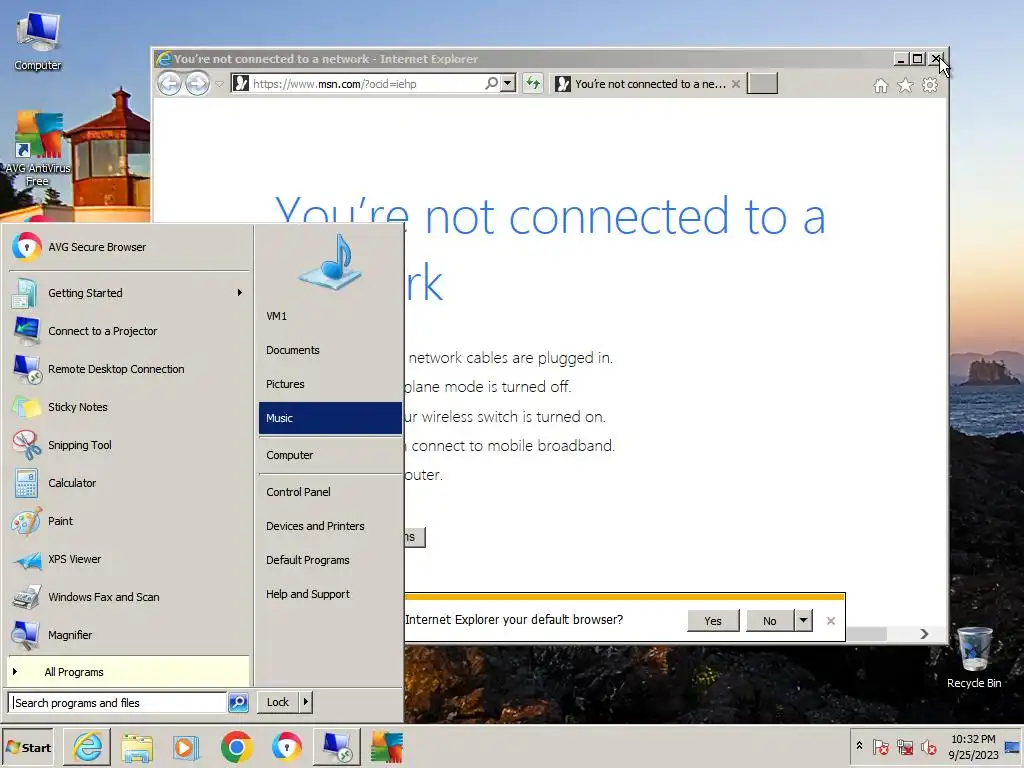Launch Getting Started from Start menu
The width and height of the screenshot is (1024, 768).
129,293
